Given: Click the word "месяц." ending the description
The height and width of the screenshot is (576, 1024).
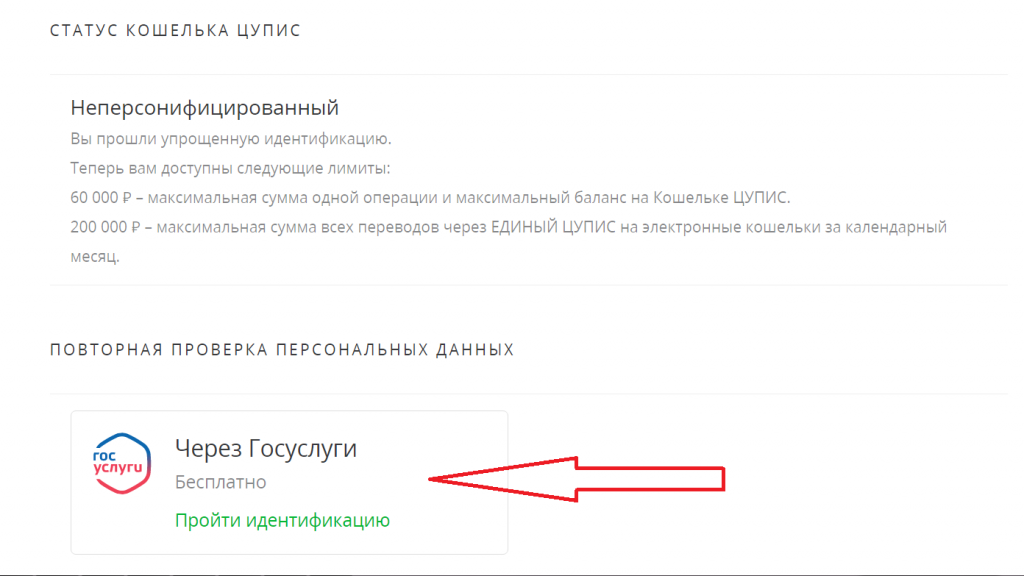Looking at the screenshot, I should click(x=95, y=256).
